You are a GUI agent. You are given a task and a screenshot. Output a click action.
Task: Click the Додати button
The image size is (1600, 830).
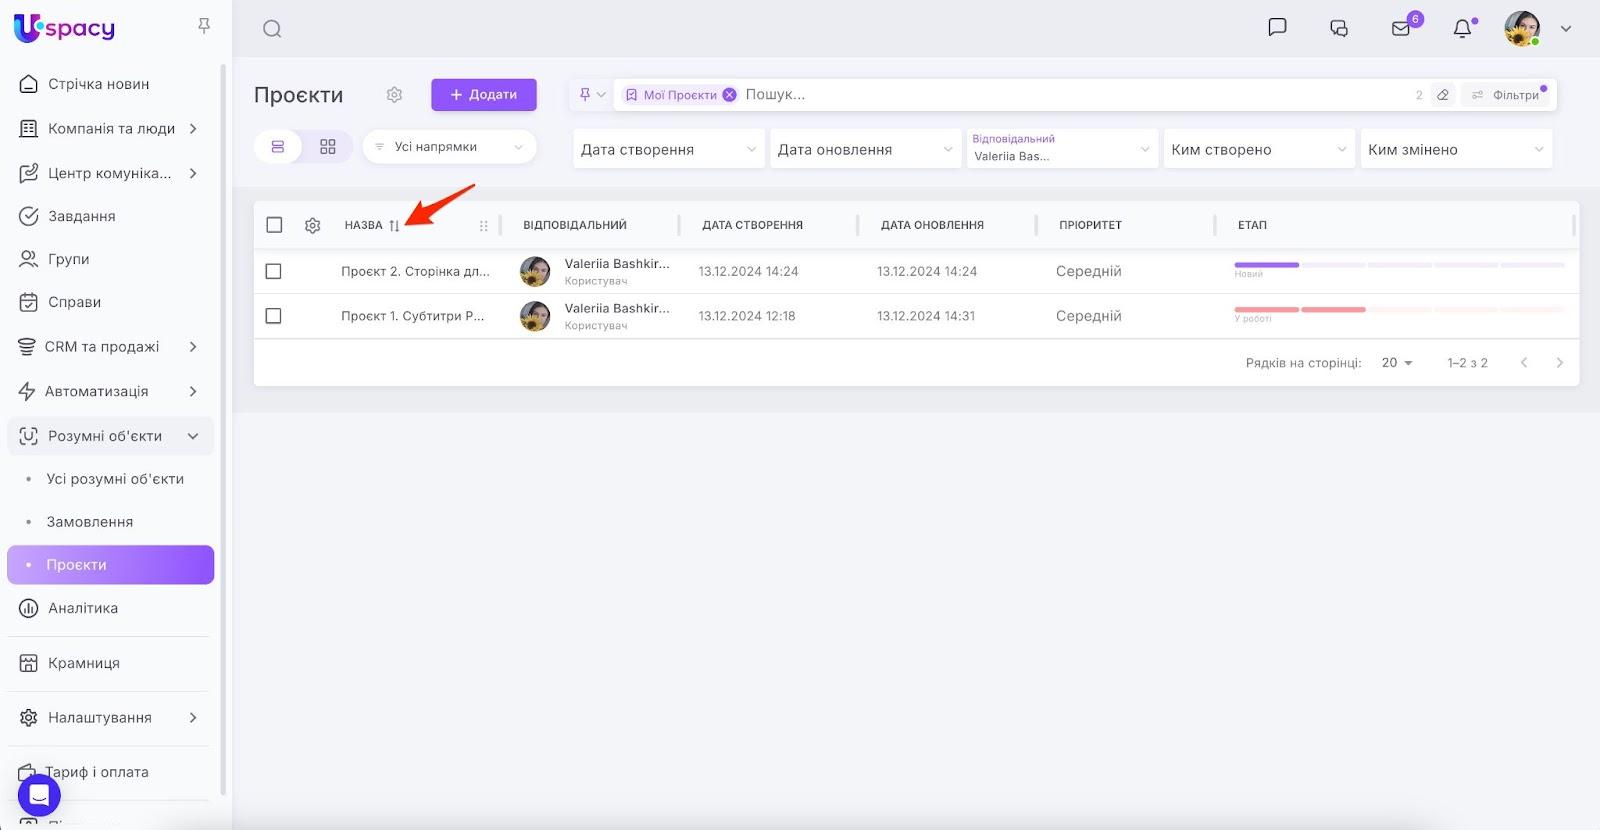coord(484,95)
